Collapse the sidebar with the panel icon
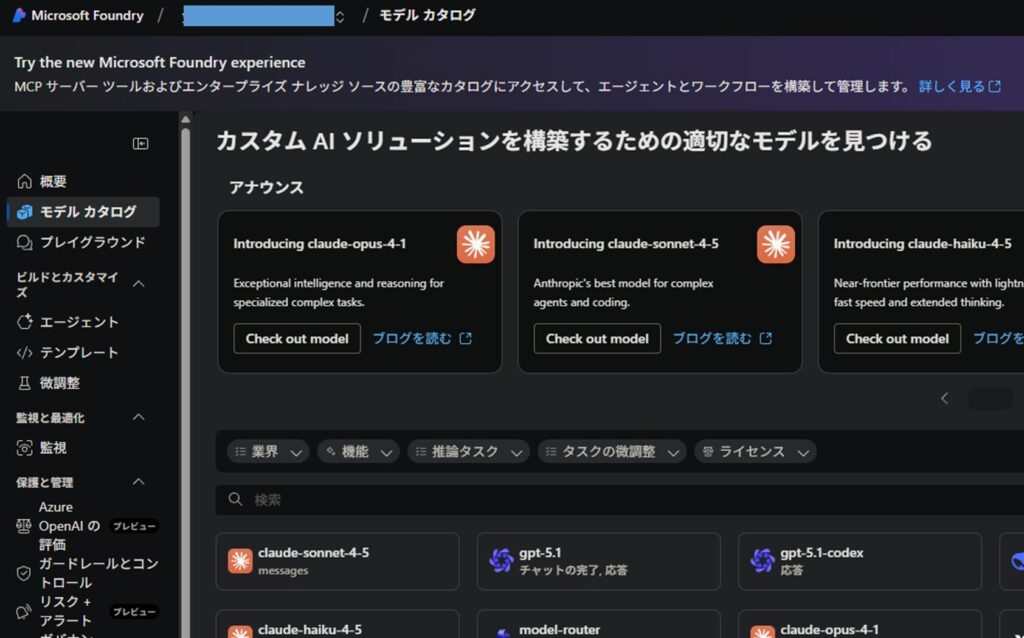1024x638 pixels. point(140,144)
